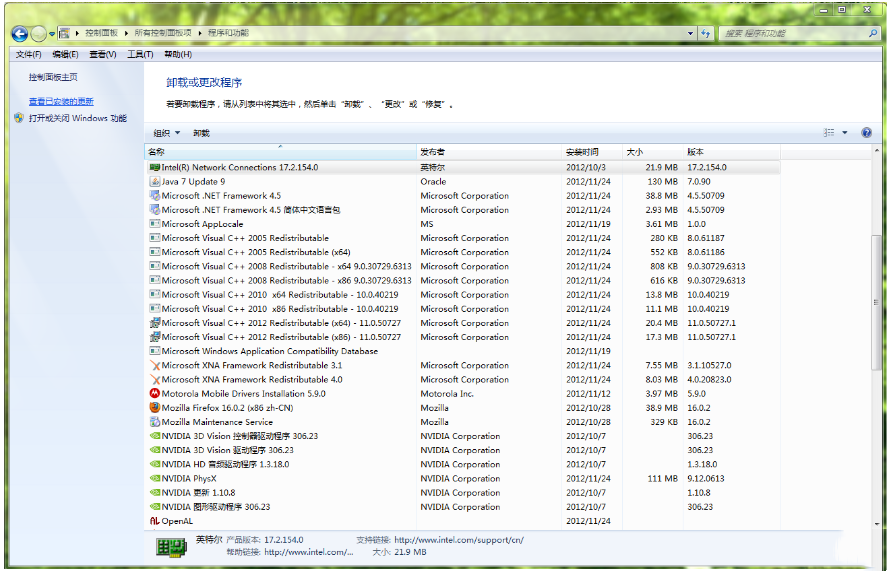Click the vertical scrollbar of program list

pyautogui.click(x=877, y=300)
